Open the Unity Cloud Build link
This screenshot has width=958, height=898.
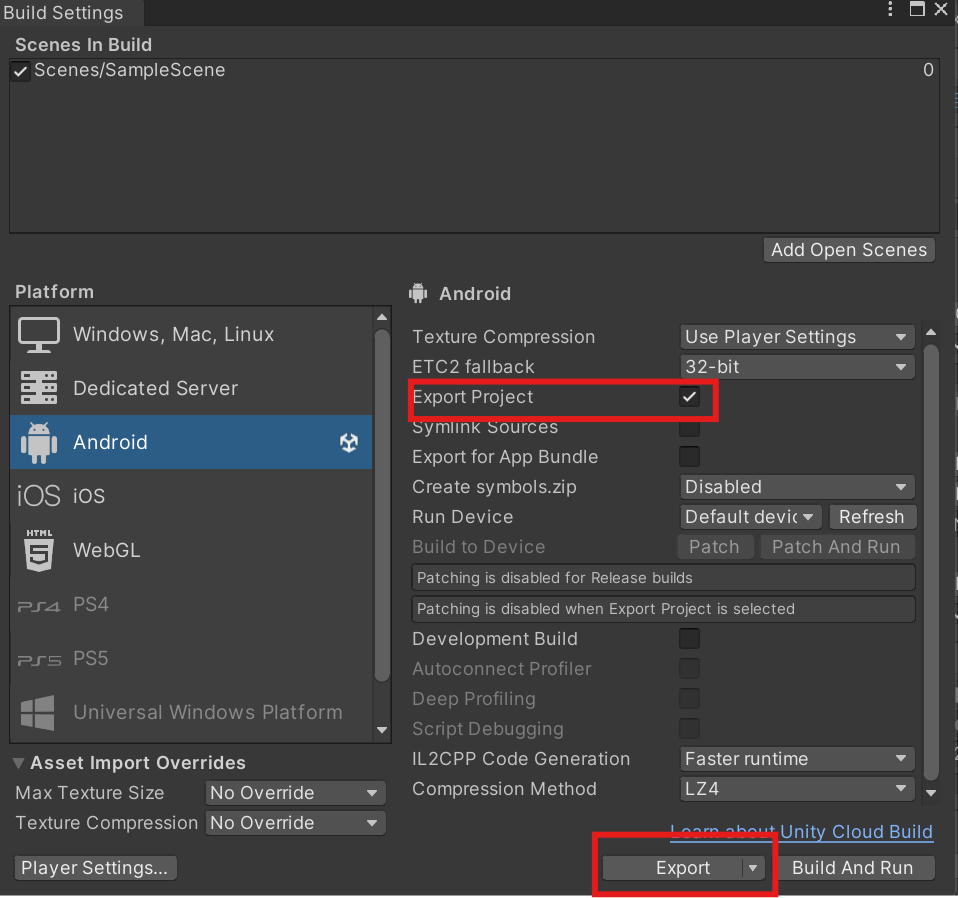click(x=856, y=832)
